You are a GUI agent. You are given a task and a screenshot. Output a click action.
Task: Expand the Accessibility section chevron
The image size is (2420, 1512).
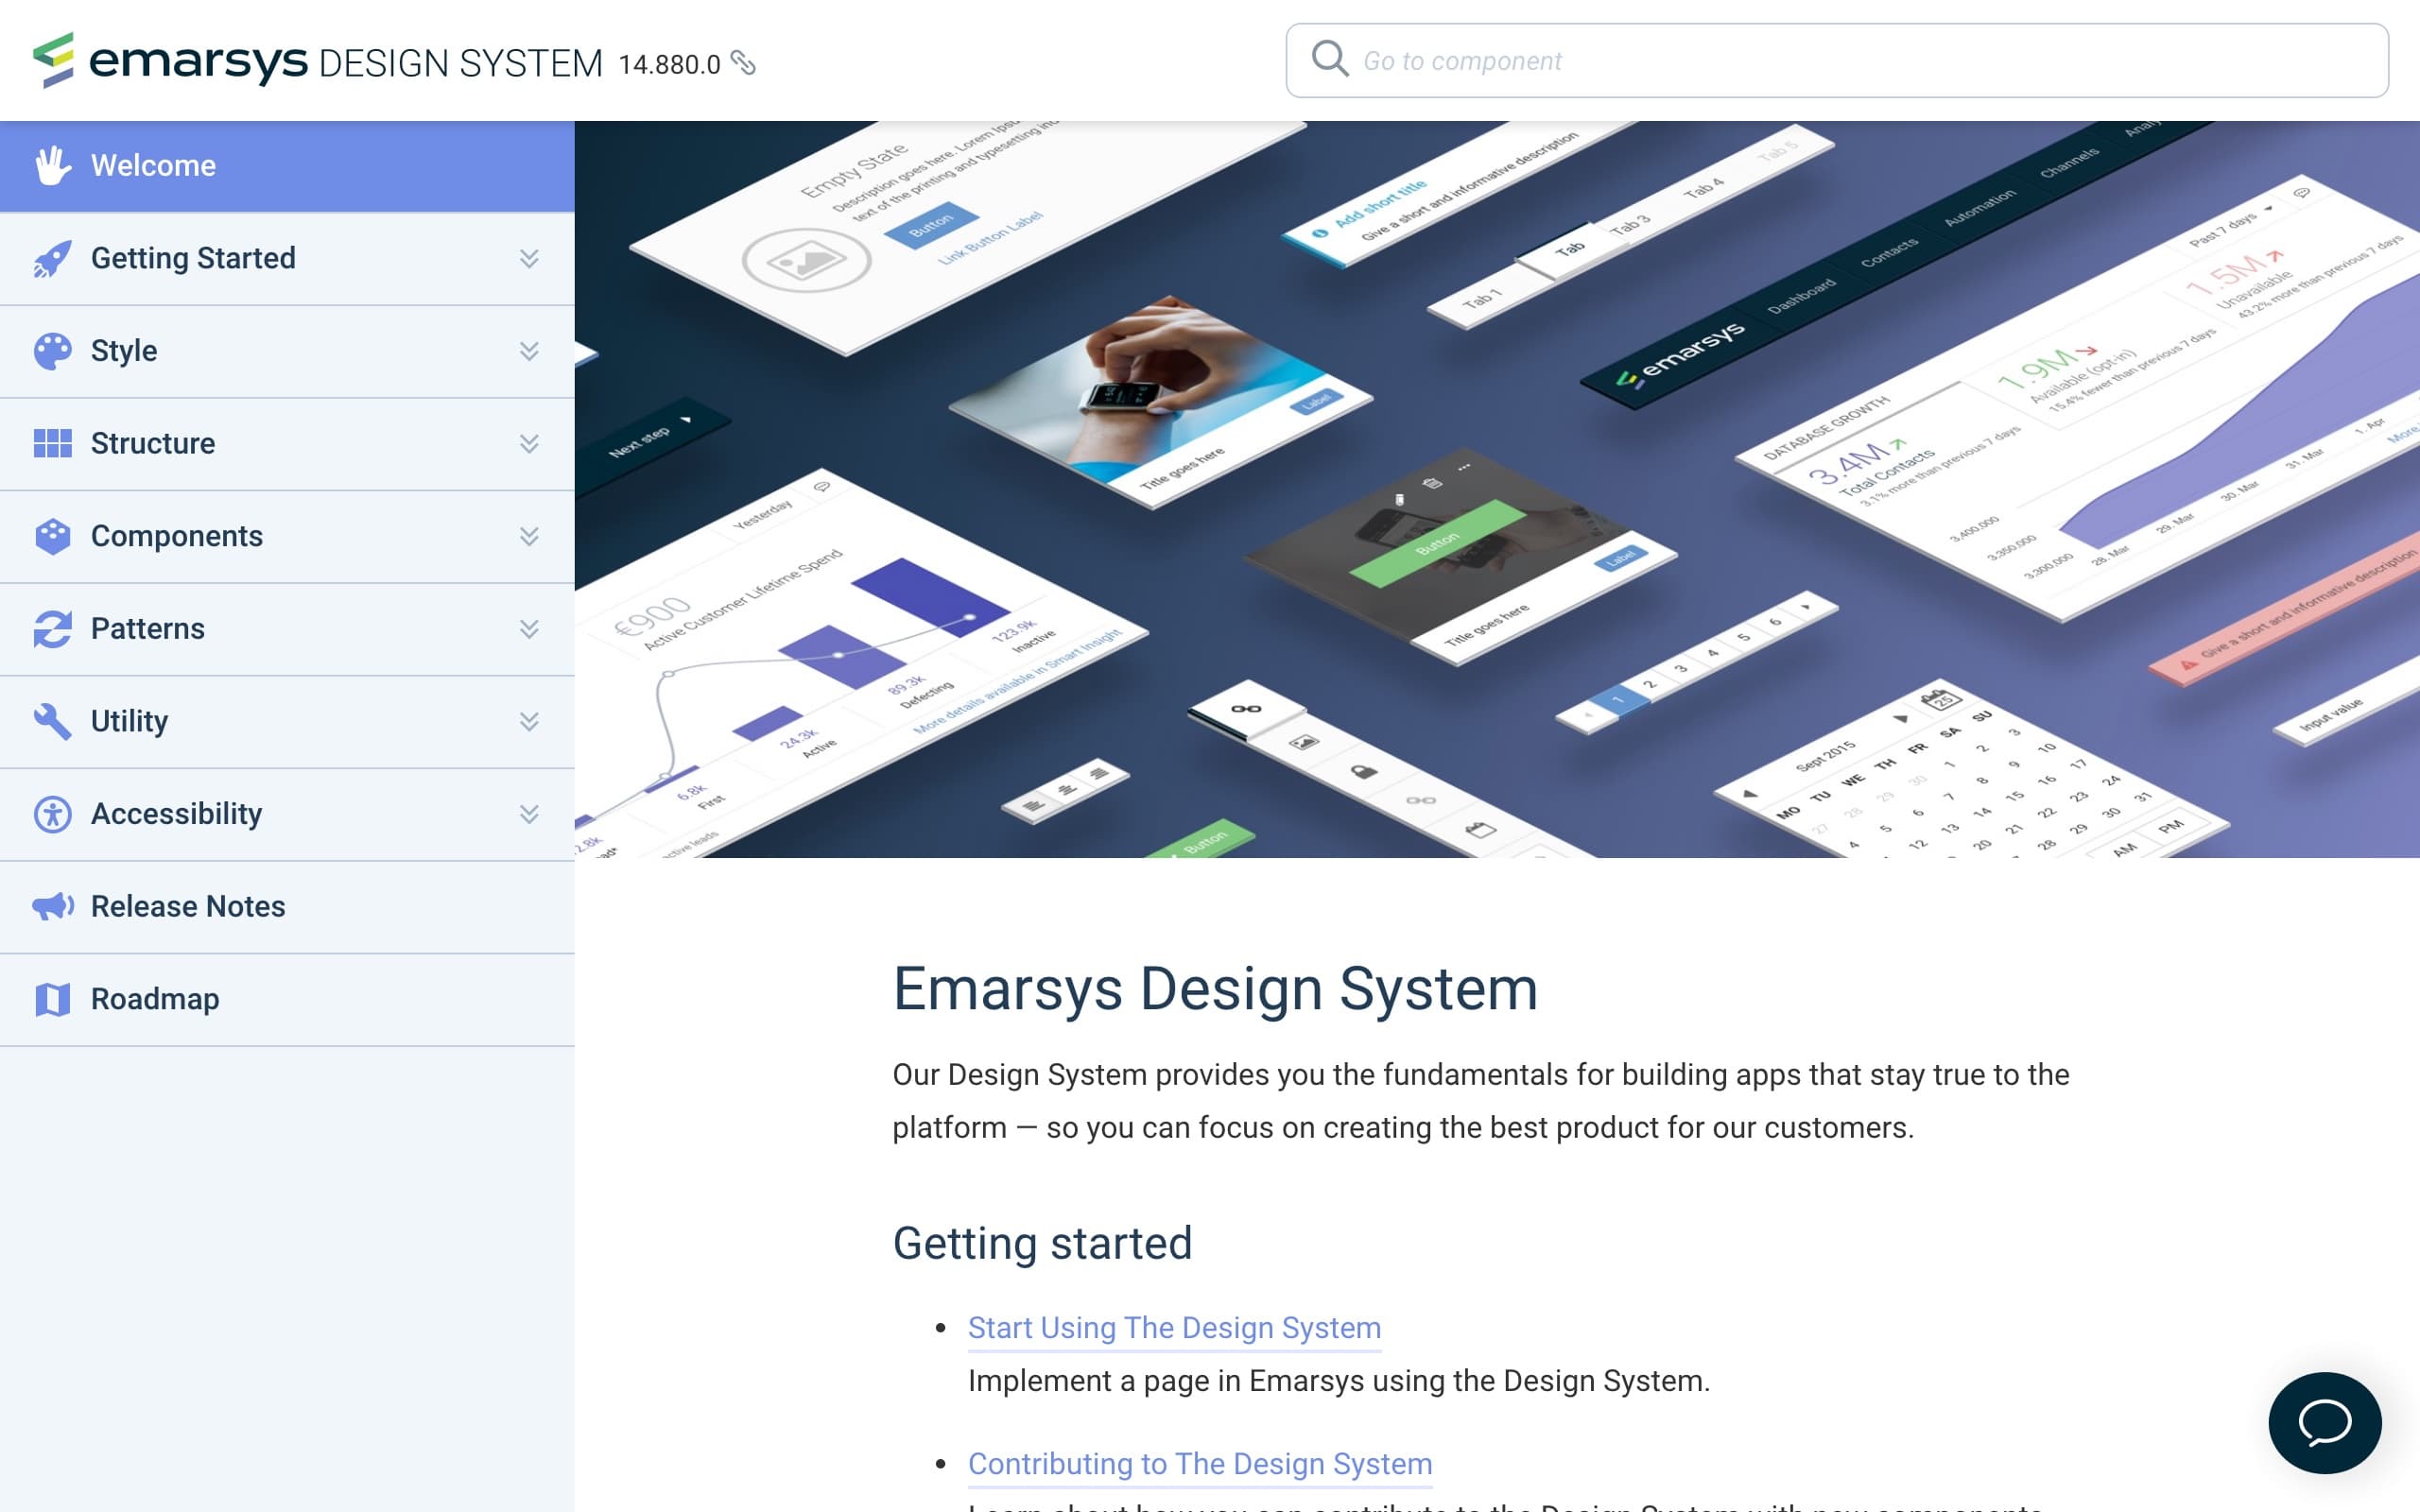click(x=529, y=814)
